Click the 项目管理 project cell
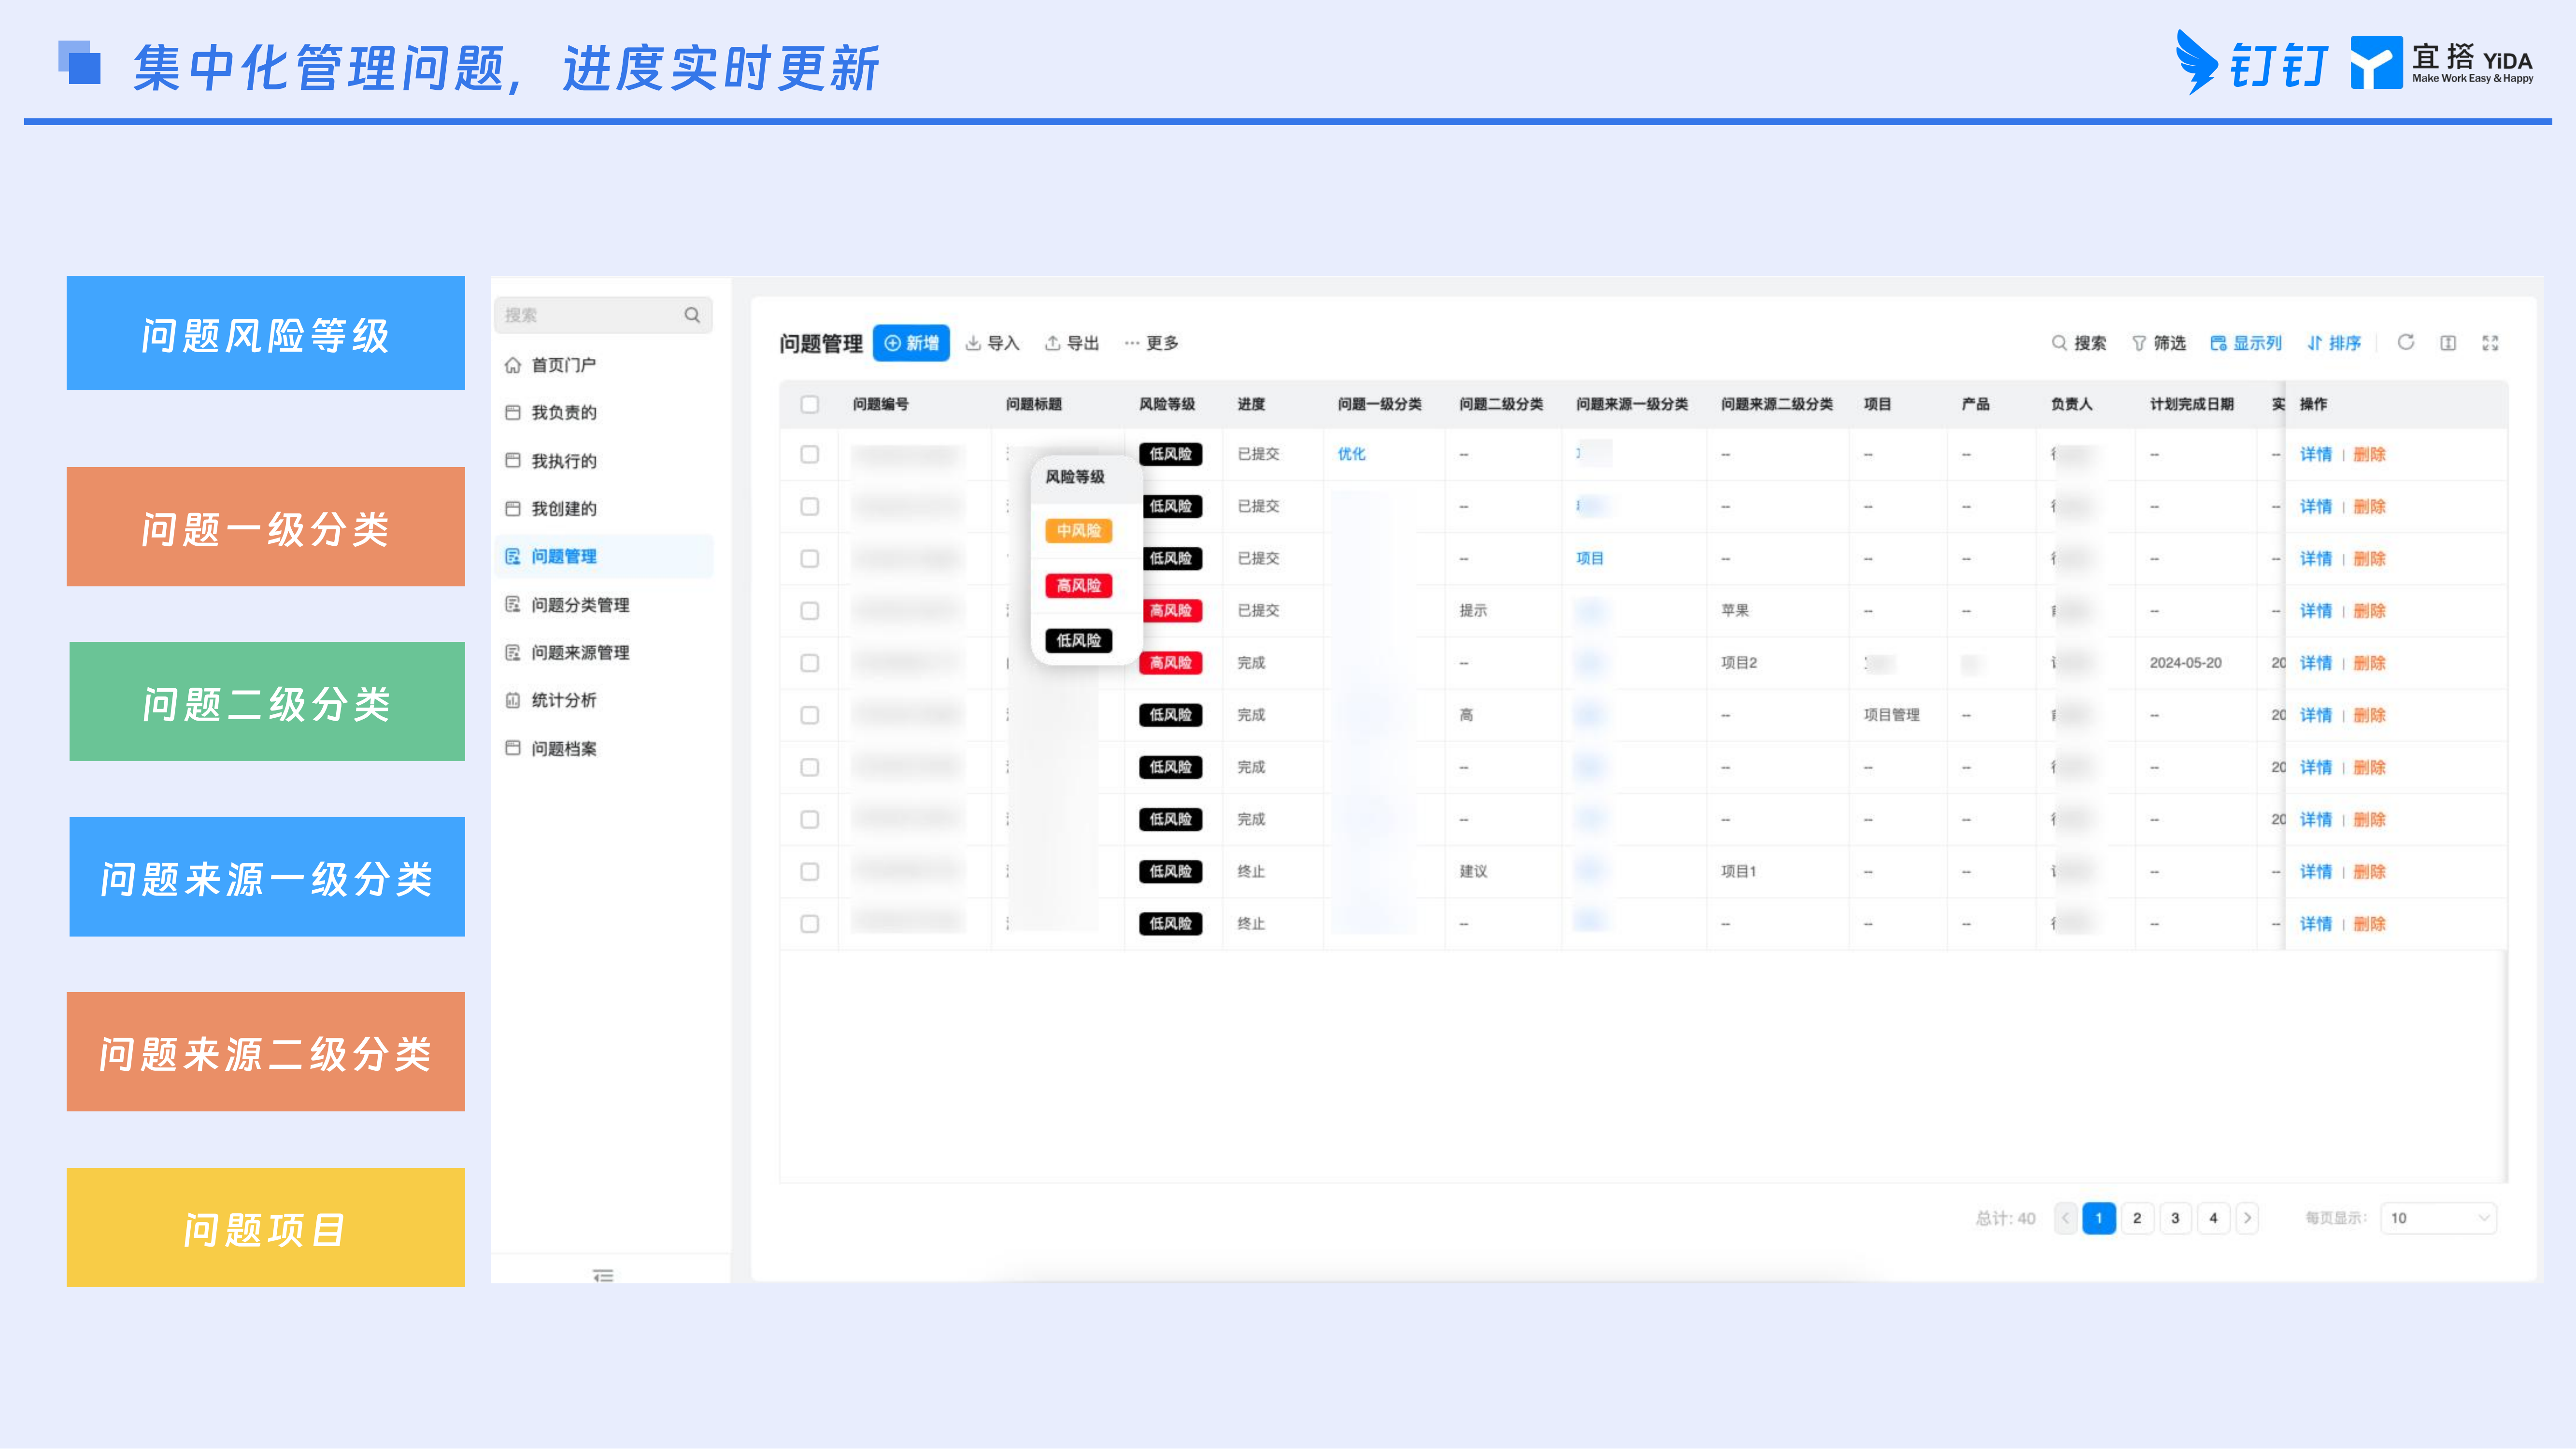The width and height of the screenshot is (2576, 1449). (1891, 715)
